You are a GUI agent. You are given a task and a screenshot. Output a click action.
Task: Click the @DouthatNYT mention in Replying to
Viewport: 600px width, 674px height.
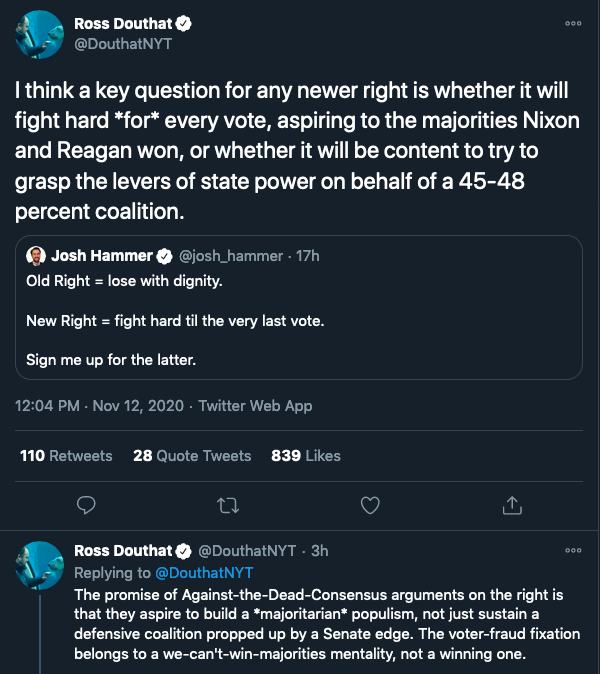tap(191, 573)
